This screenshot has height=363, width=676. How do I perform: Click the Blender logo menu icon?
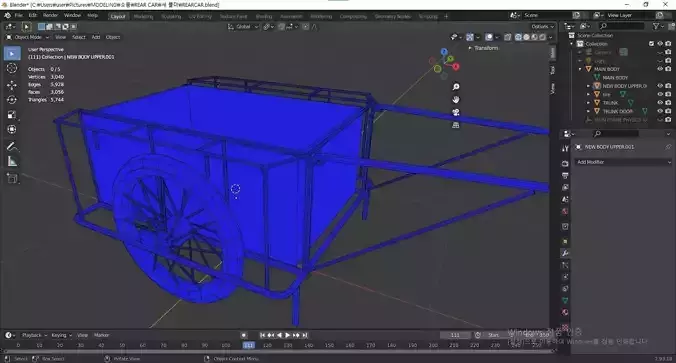pos(7,15)
